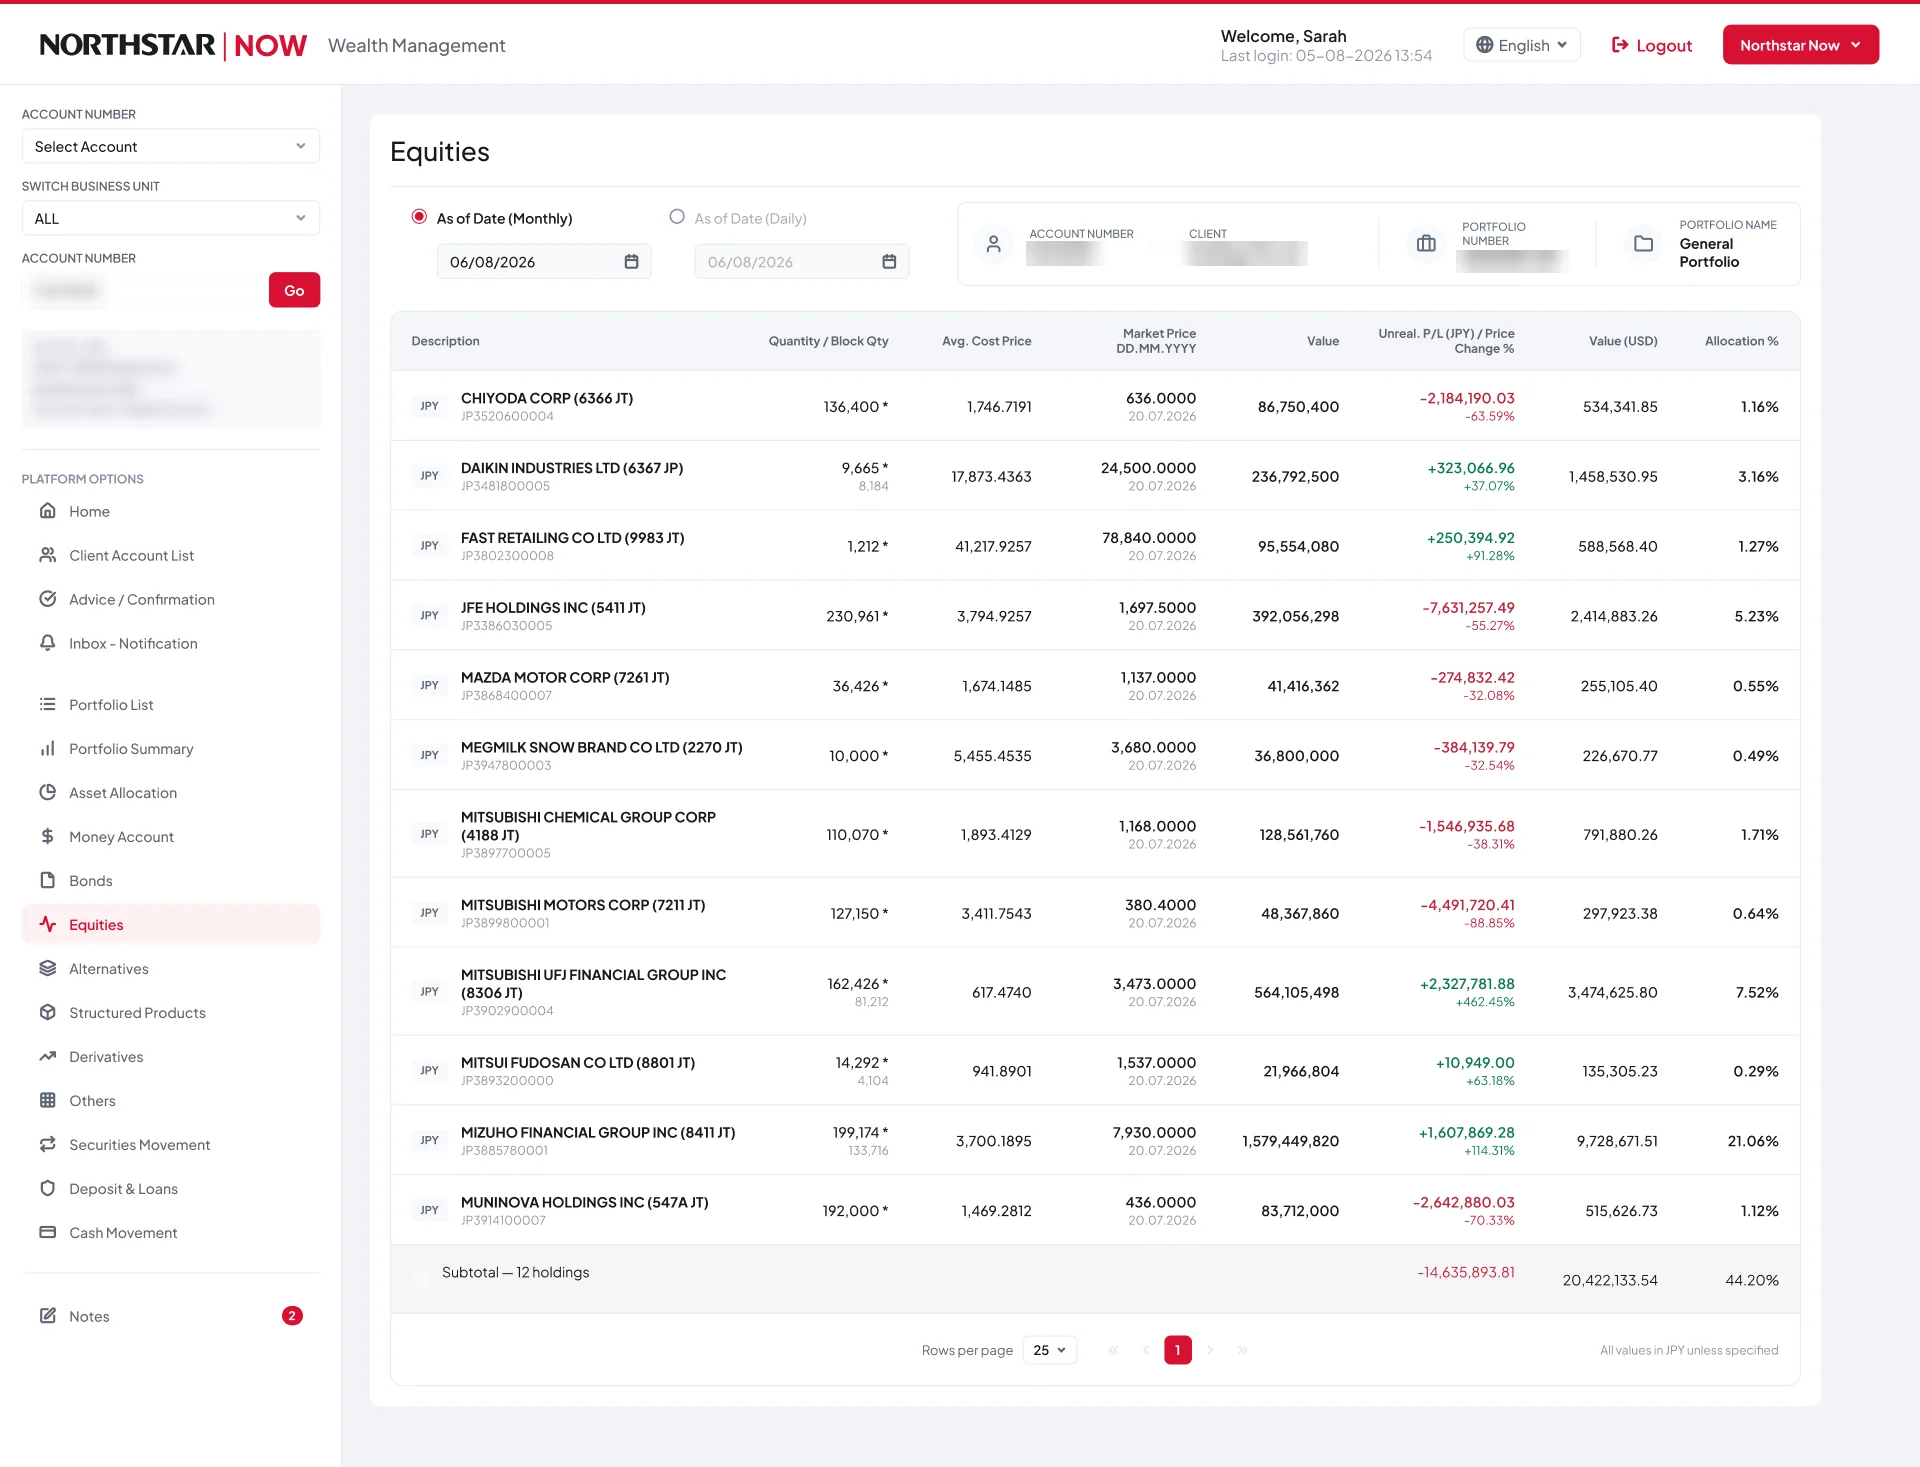
Task: Click the subtotal P/L value -14,635,893.81
Action: coord(1465,1272)
